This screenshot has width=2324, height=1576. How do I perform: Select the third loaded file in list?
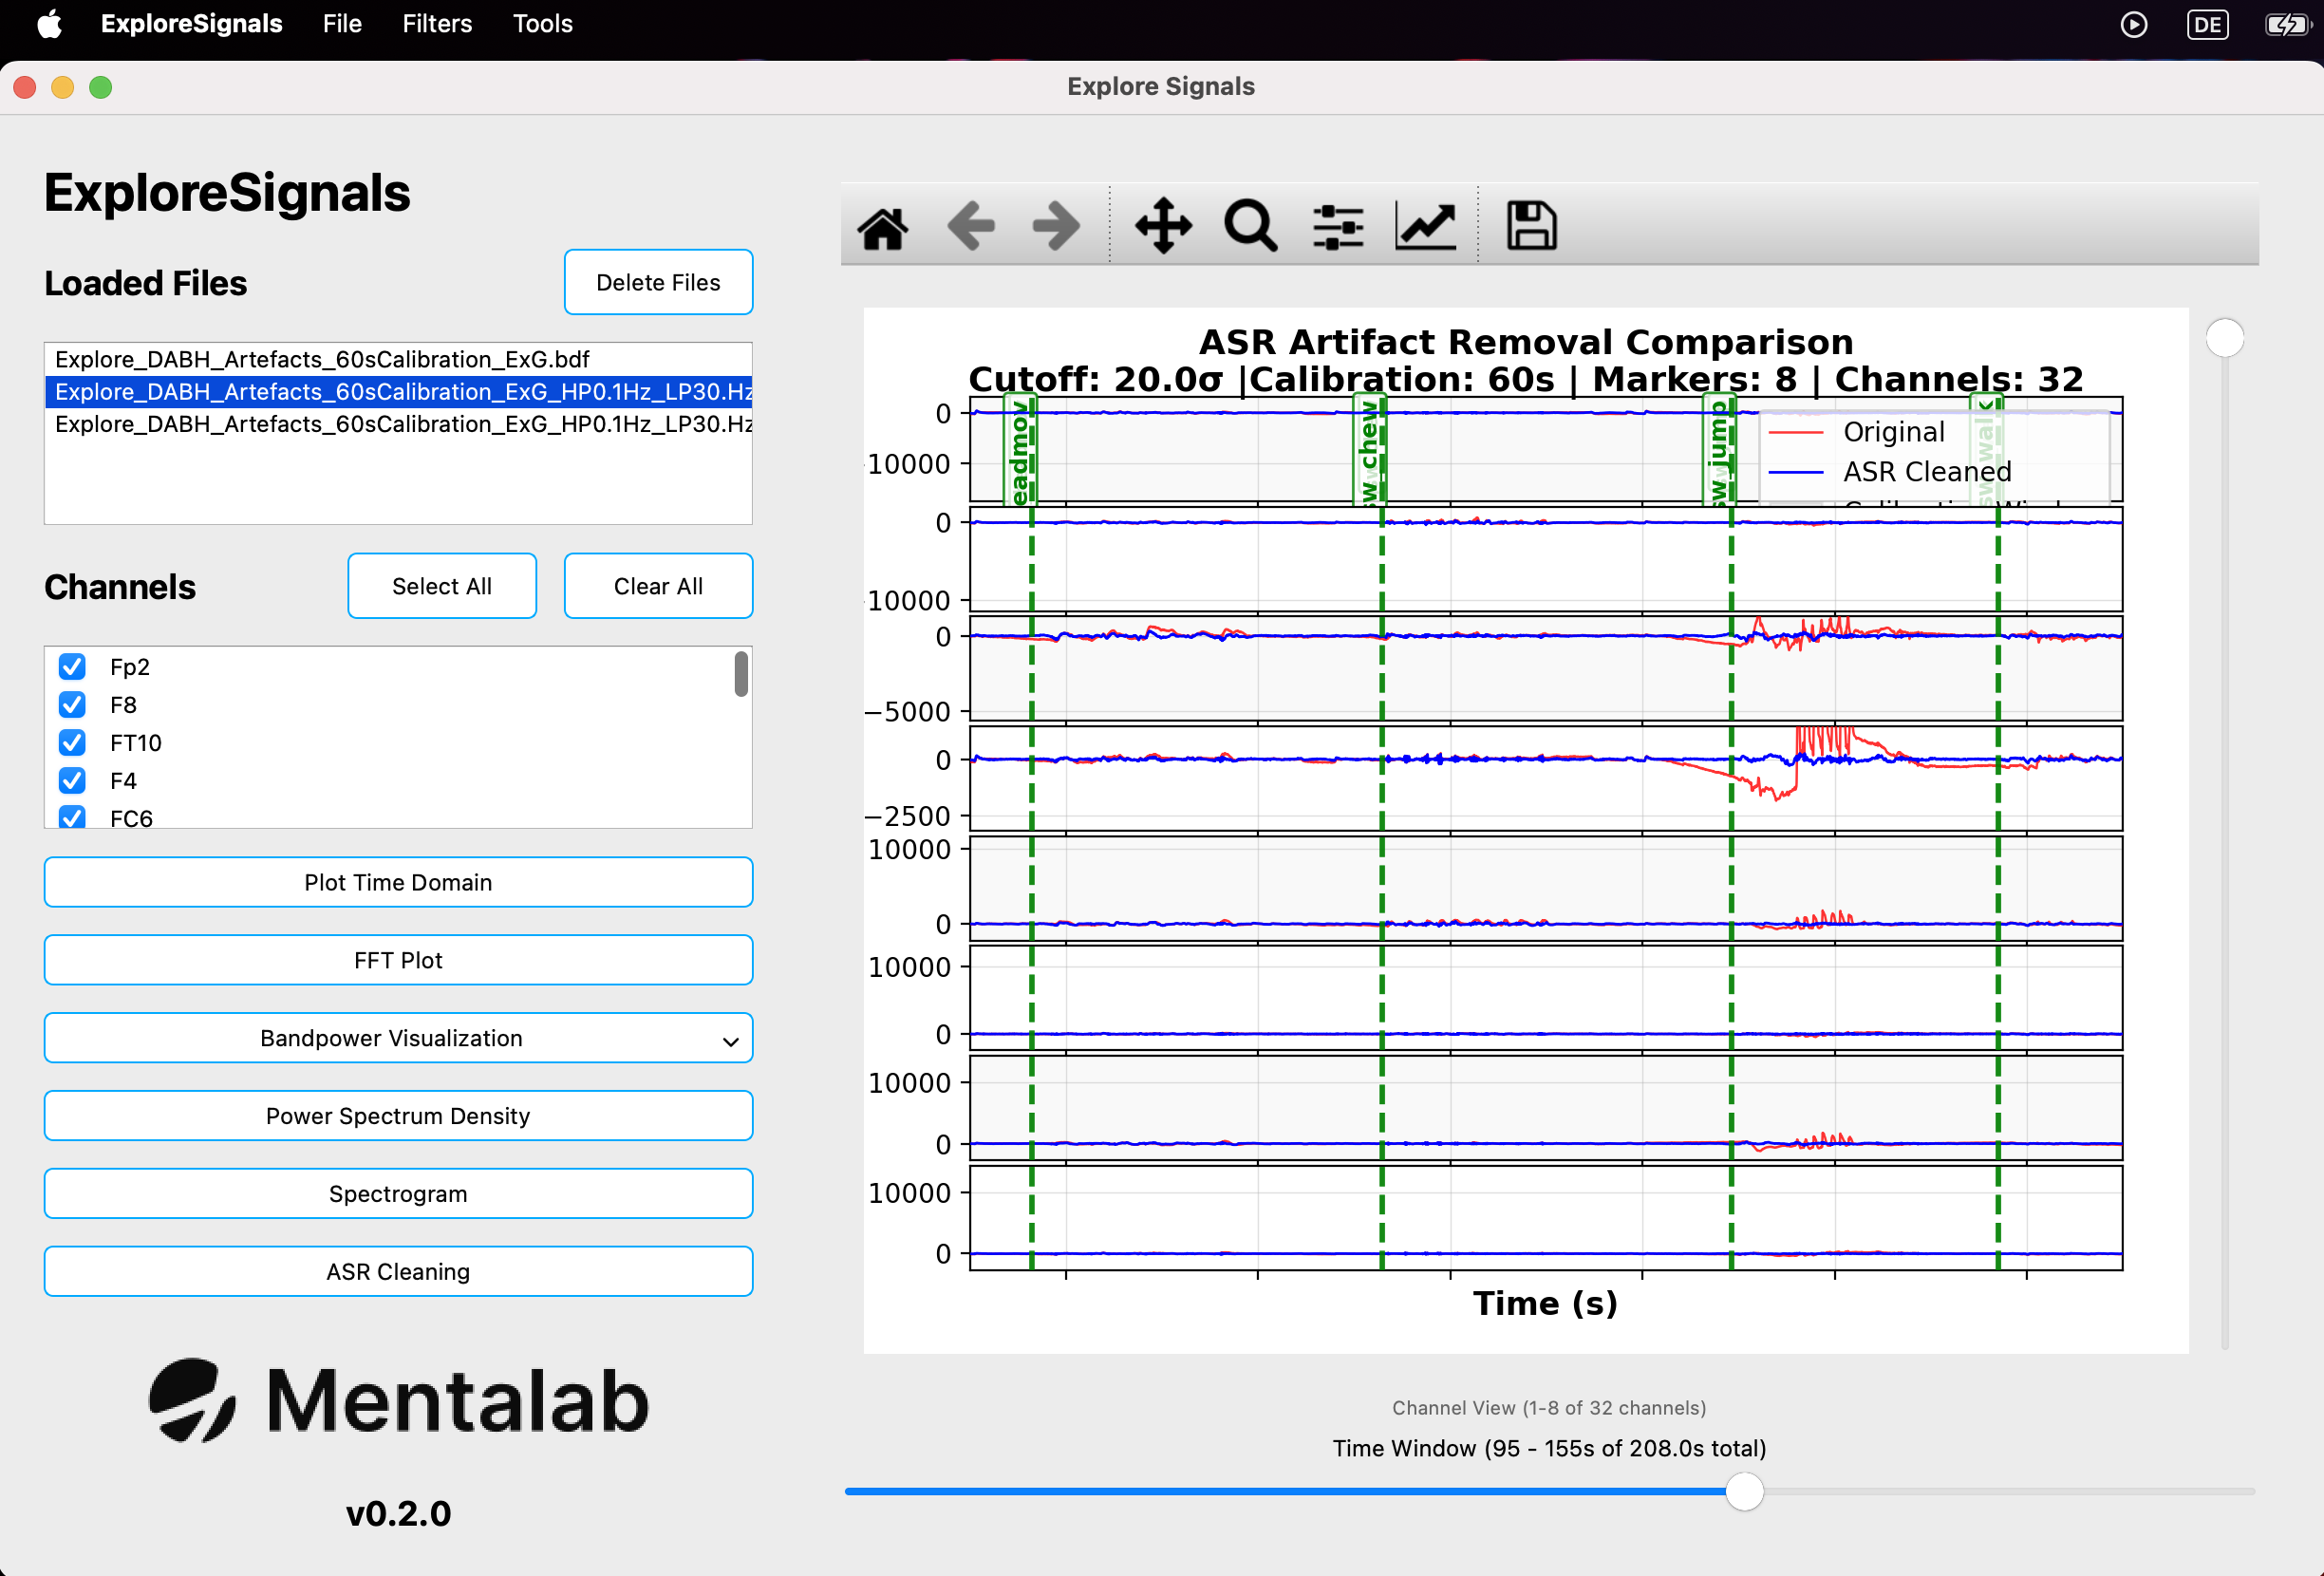coord(398,424)
